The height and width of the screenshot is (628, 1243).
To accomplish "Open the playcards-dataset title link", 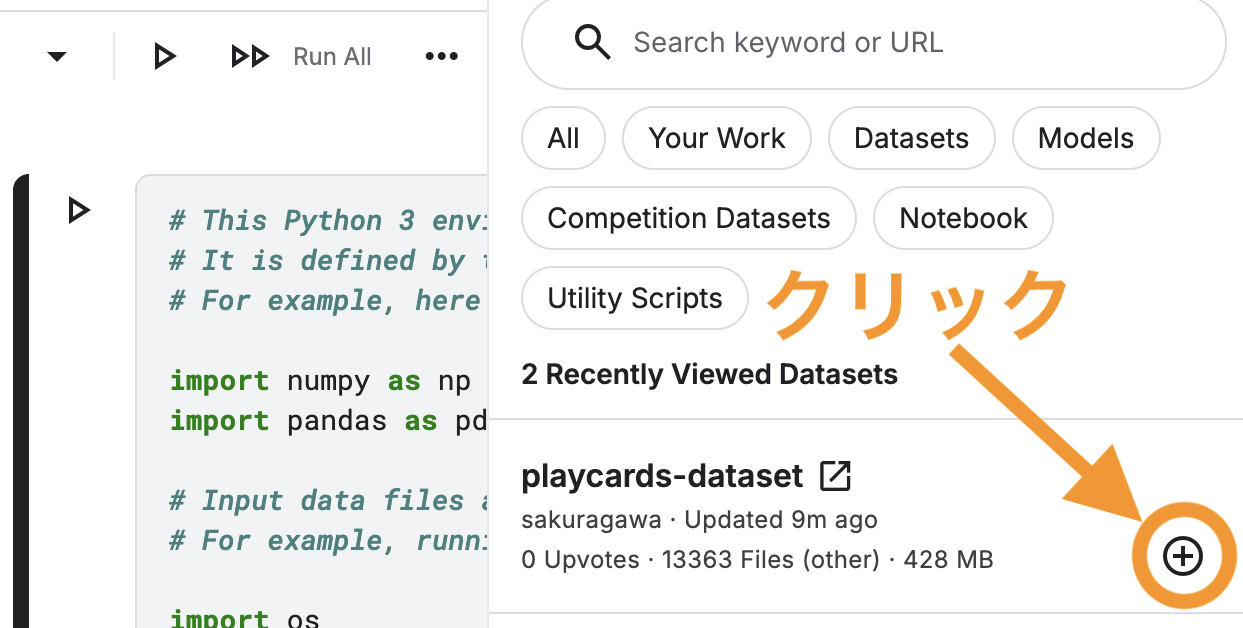I will (665, 475).
